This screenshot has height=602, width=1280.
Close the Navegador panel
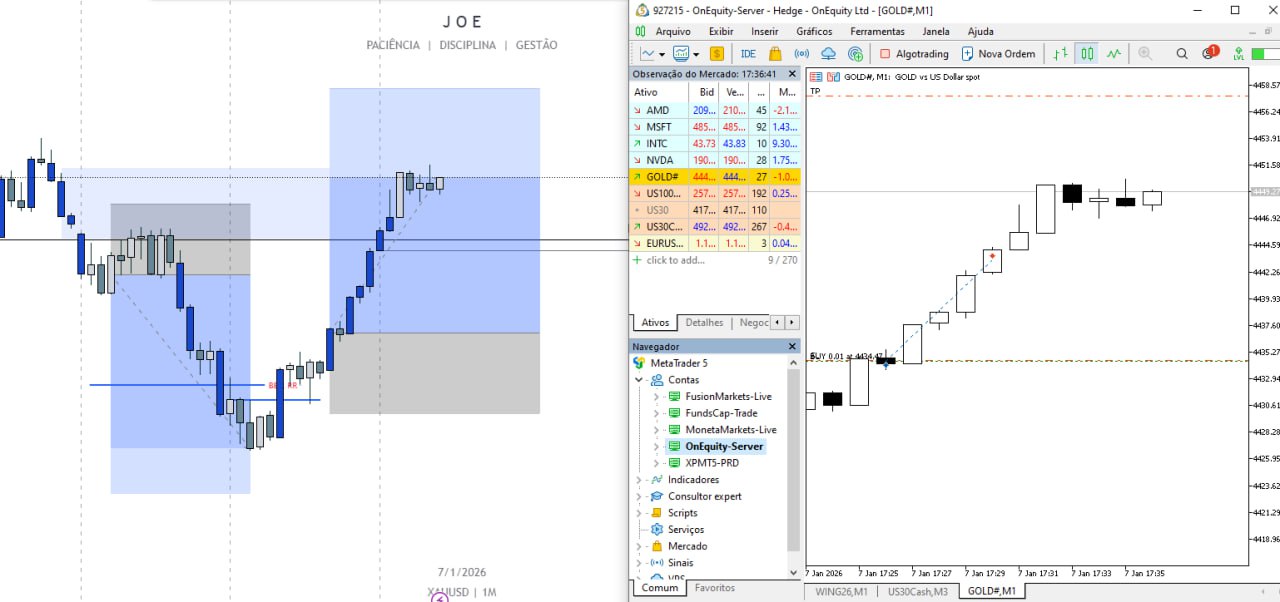click(794, 346)
